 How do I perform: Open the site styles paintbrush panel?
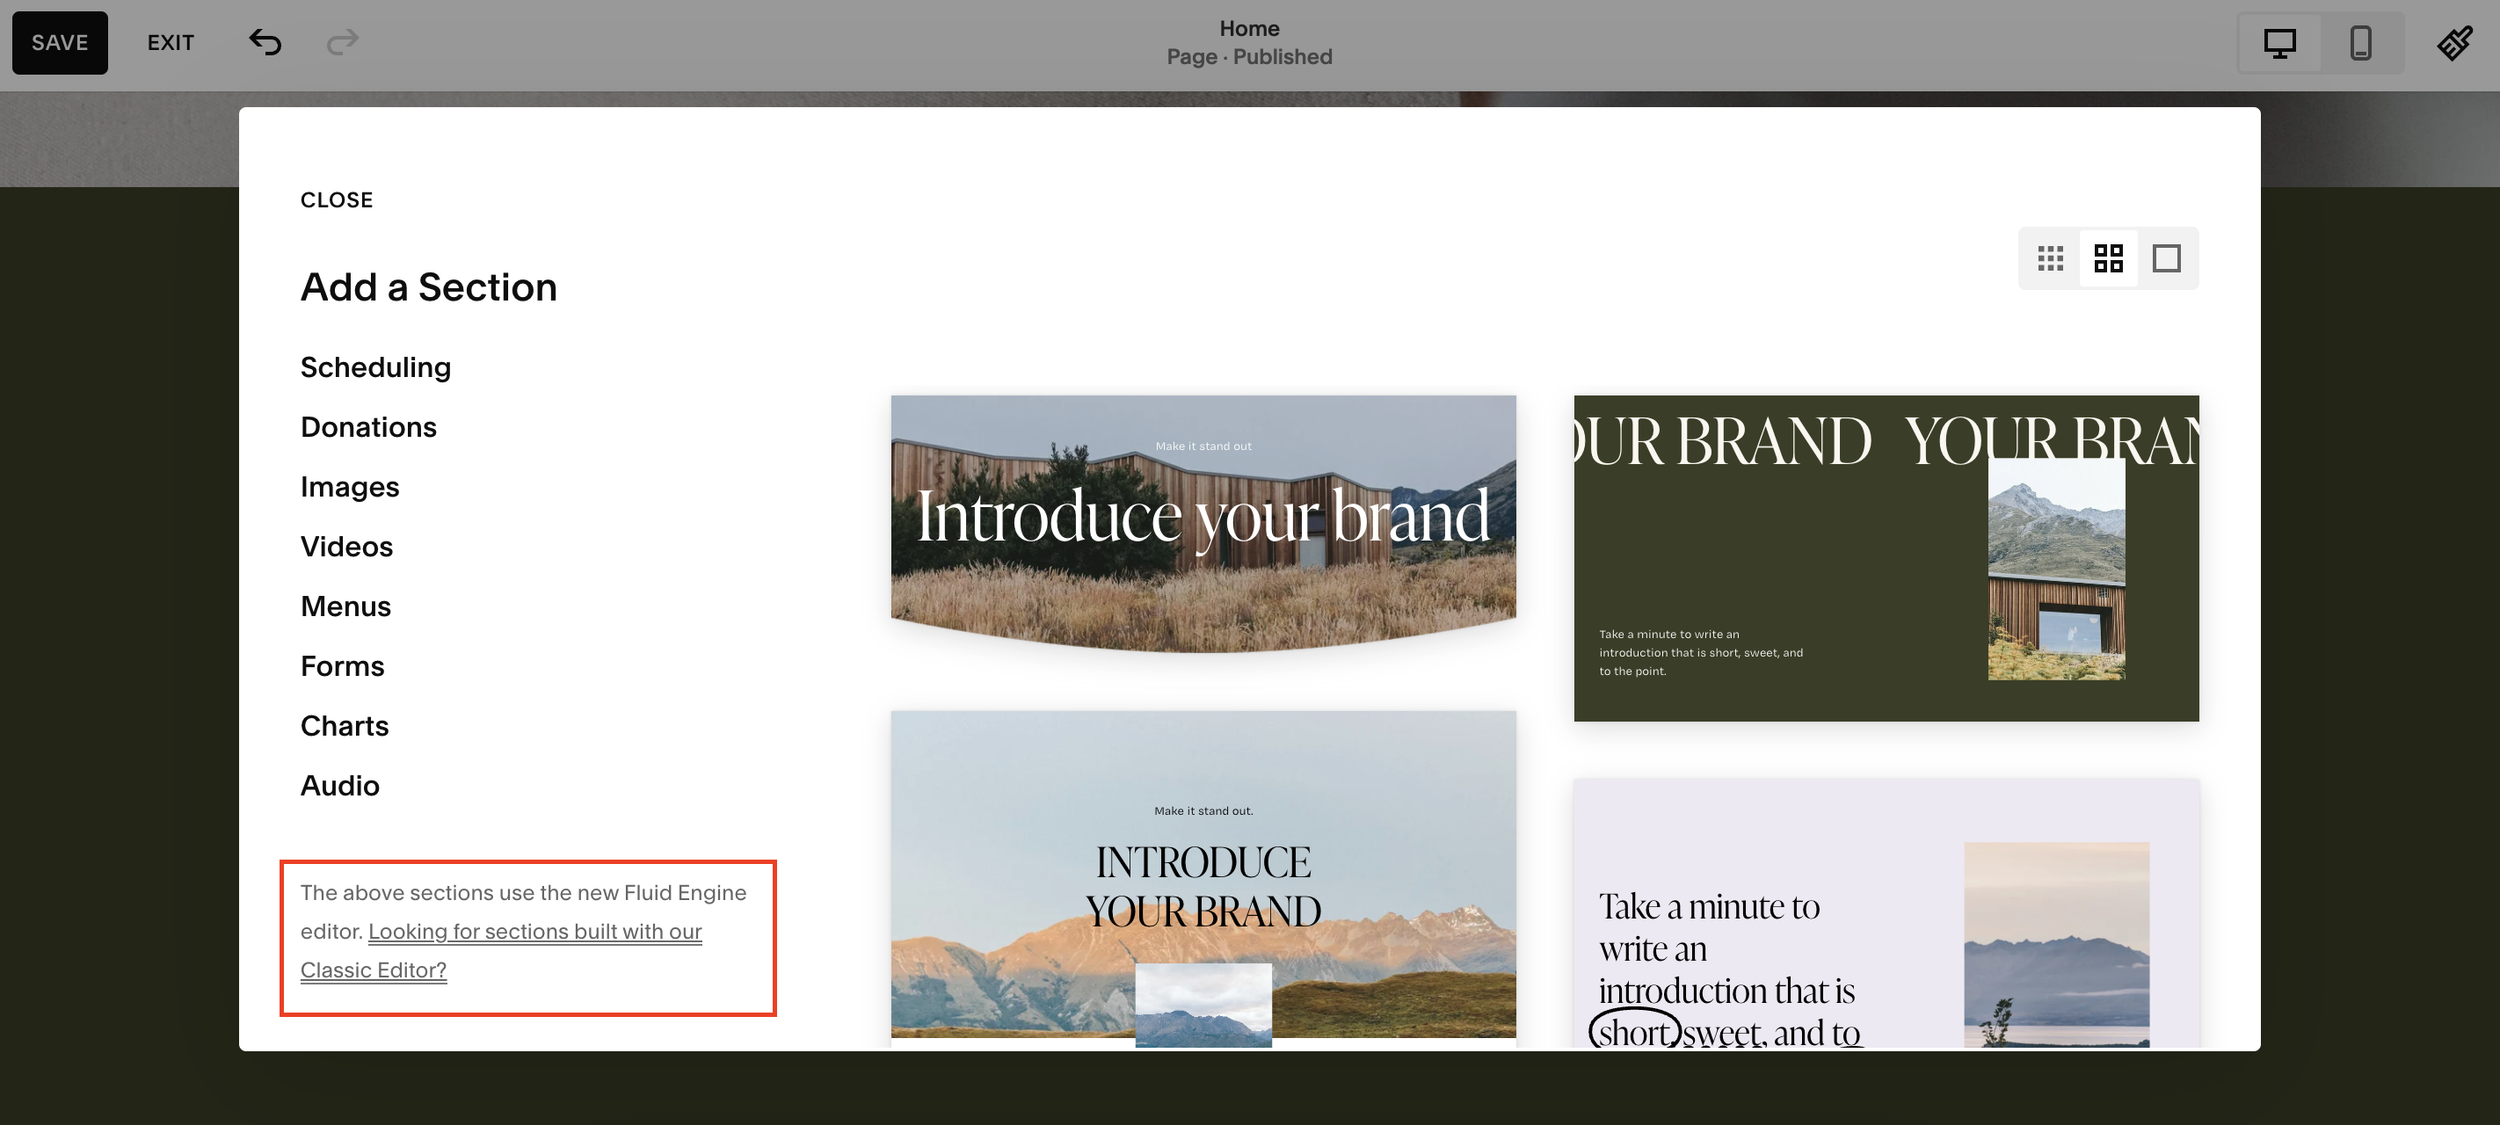point(2455,43)
